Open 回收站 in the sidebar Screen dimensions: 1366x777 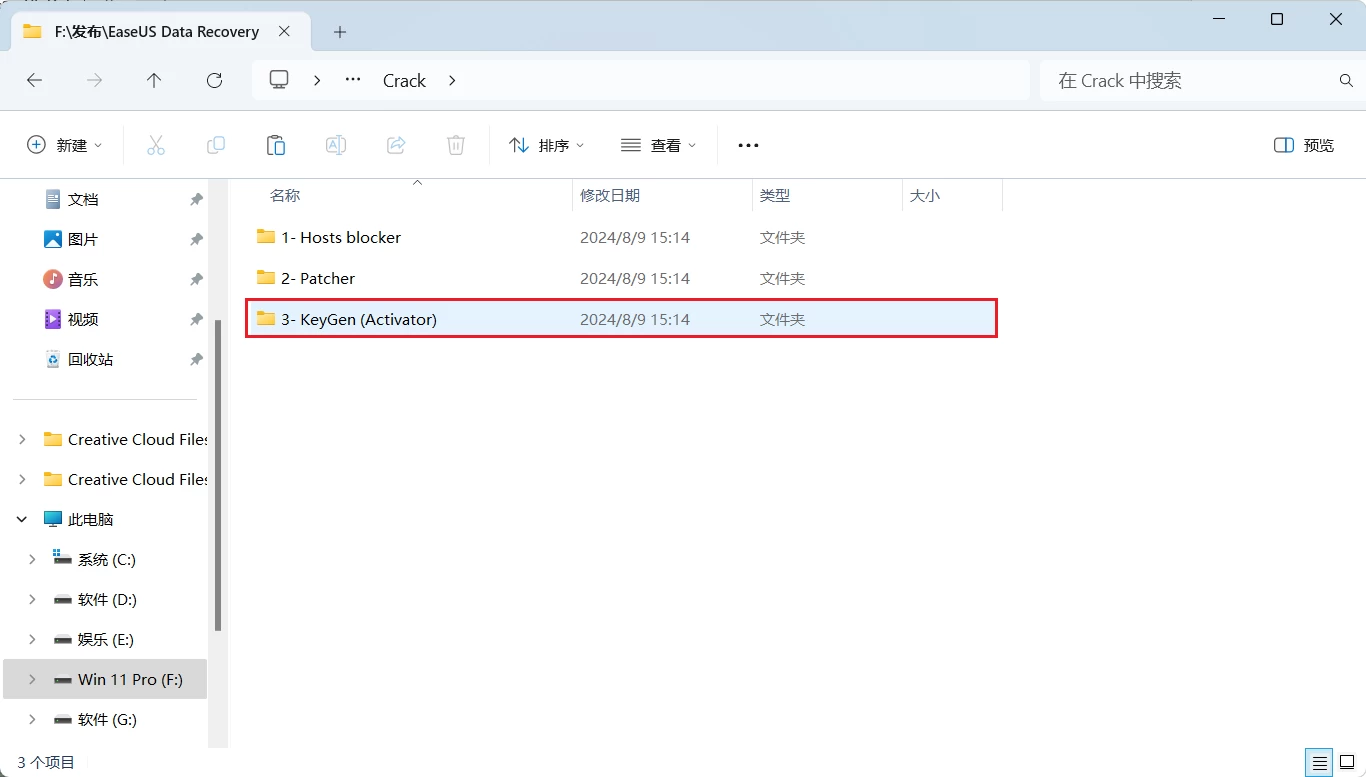[x=91, y=359]
